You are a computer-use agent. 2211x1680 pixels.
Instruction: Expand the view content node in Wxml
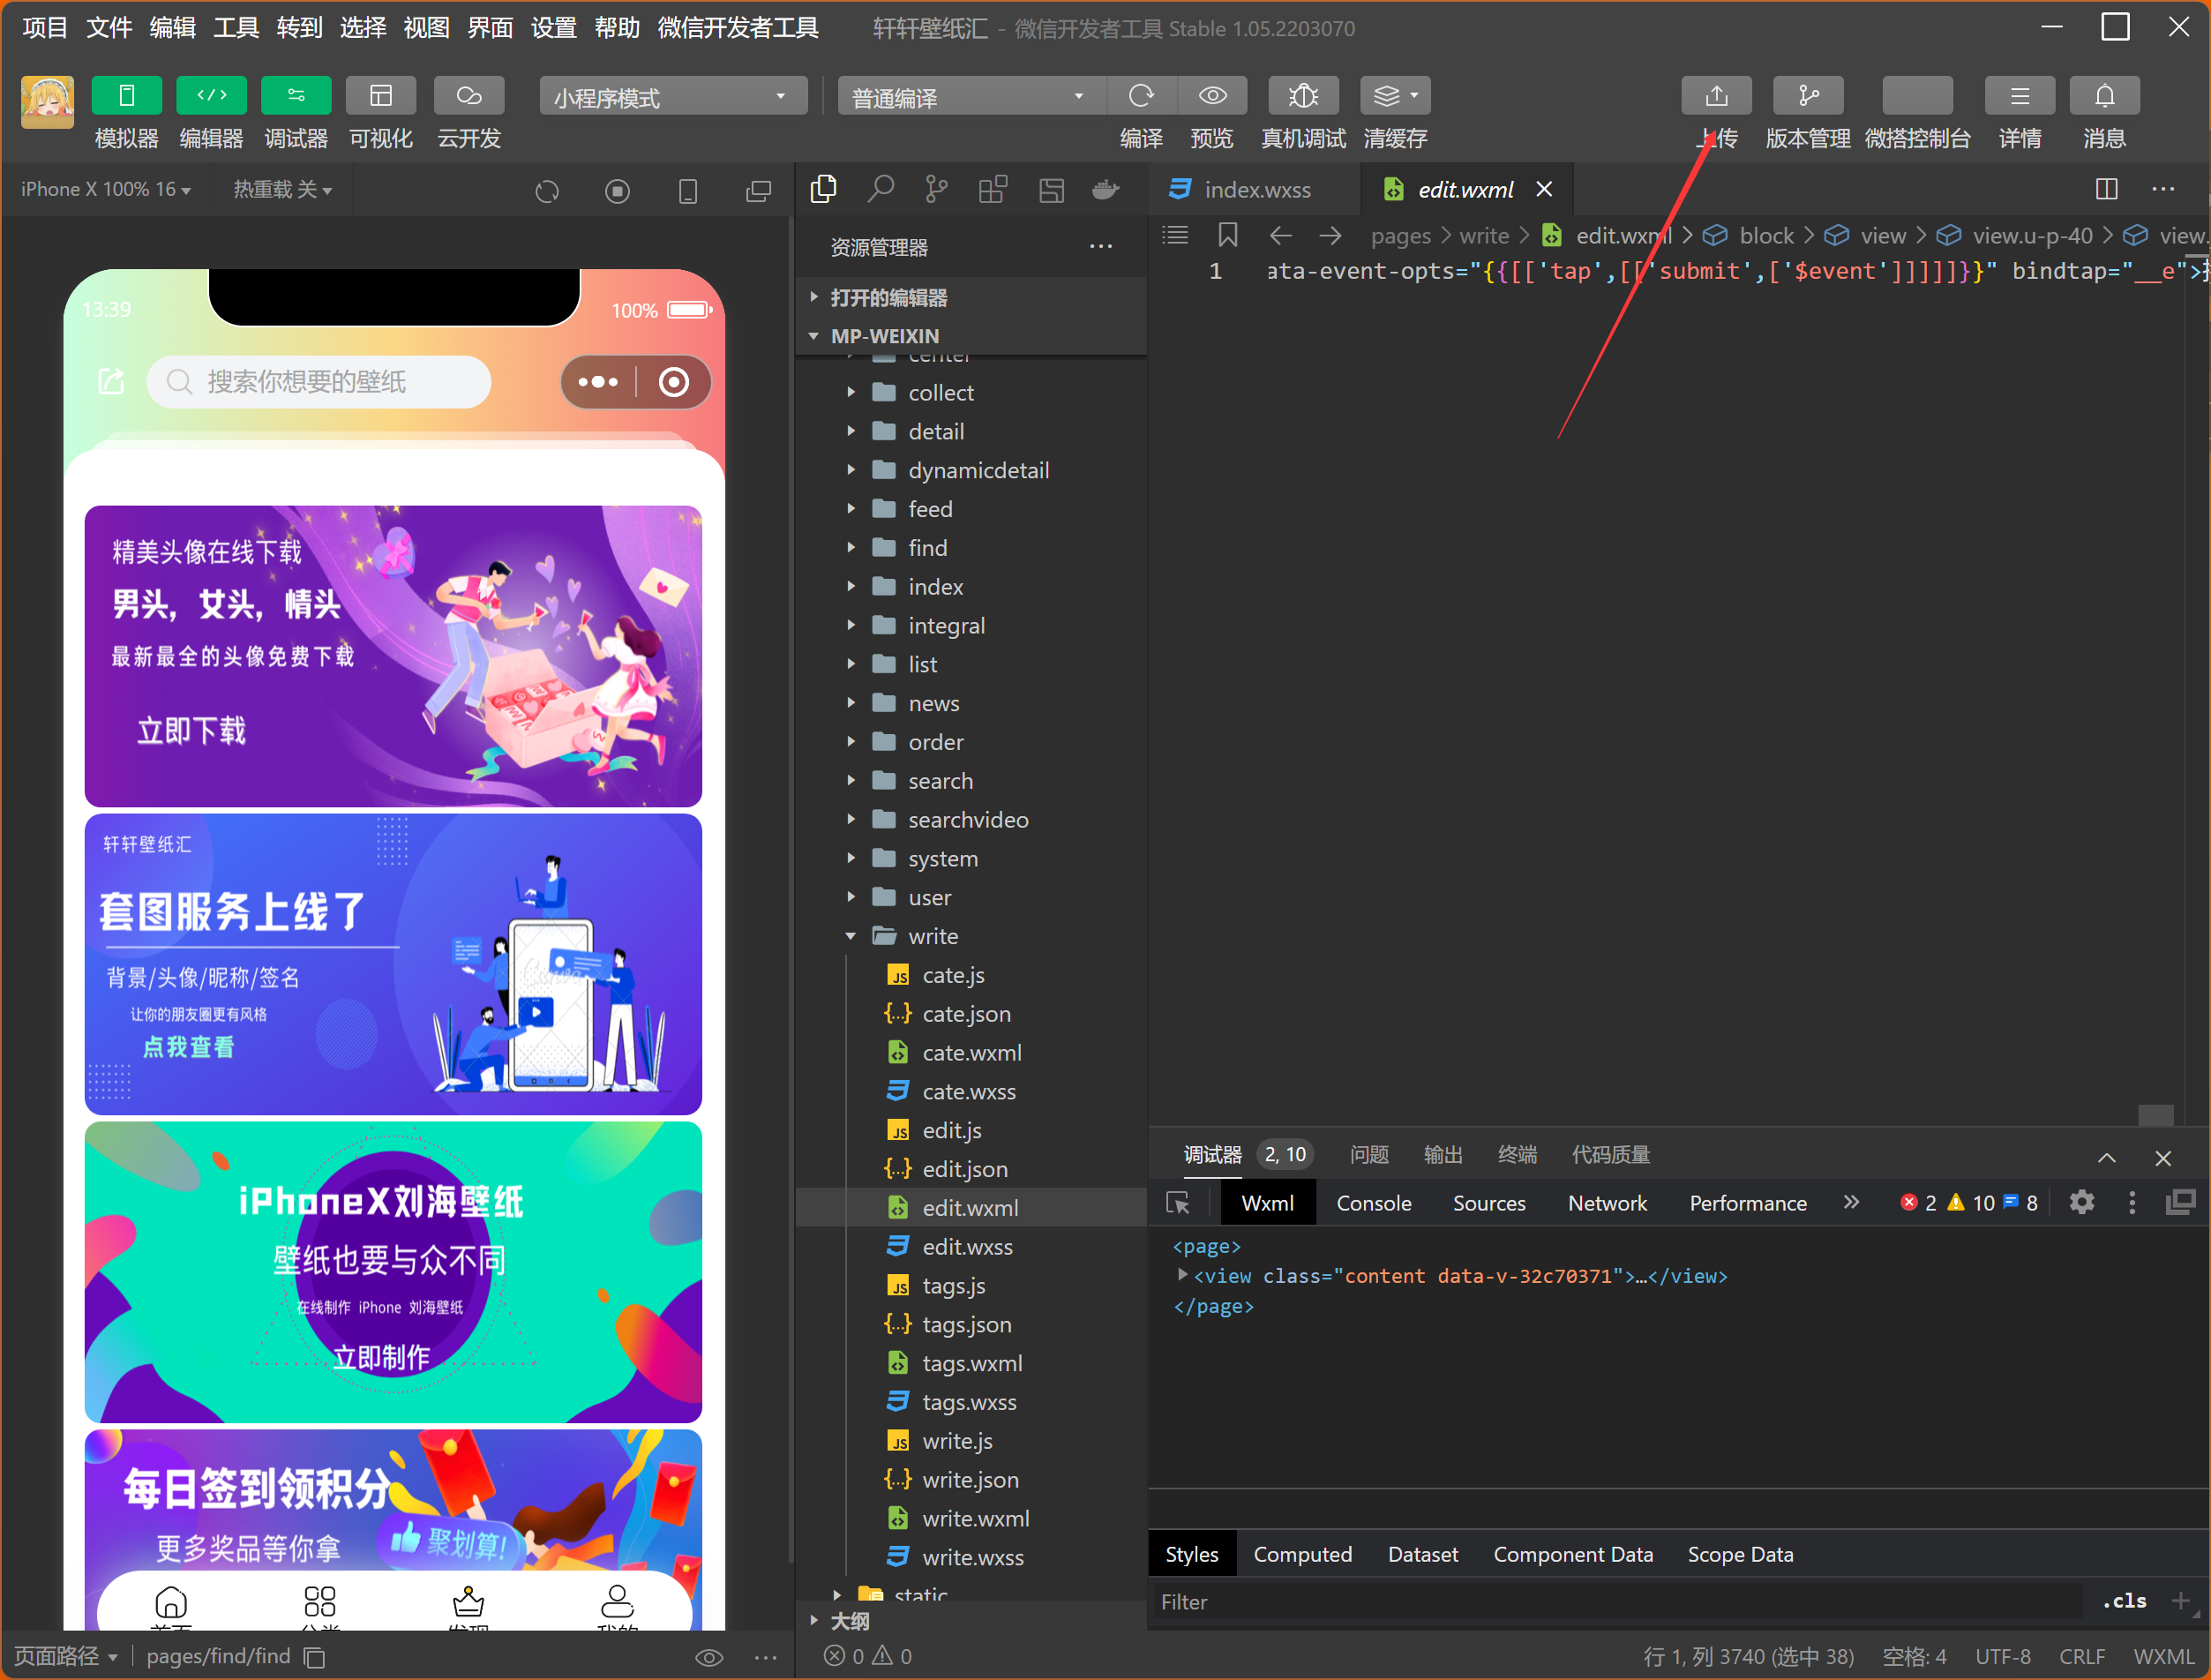(x=1182, y=1275)
